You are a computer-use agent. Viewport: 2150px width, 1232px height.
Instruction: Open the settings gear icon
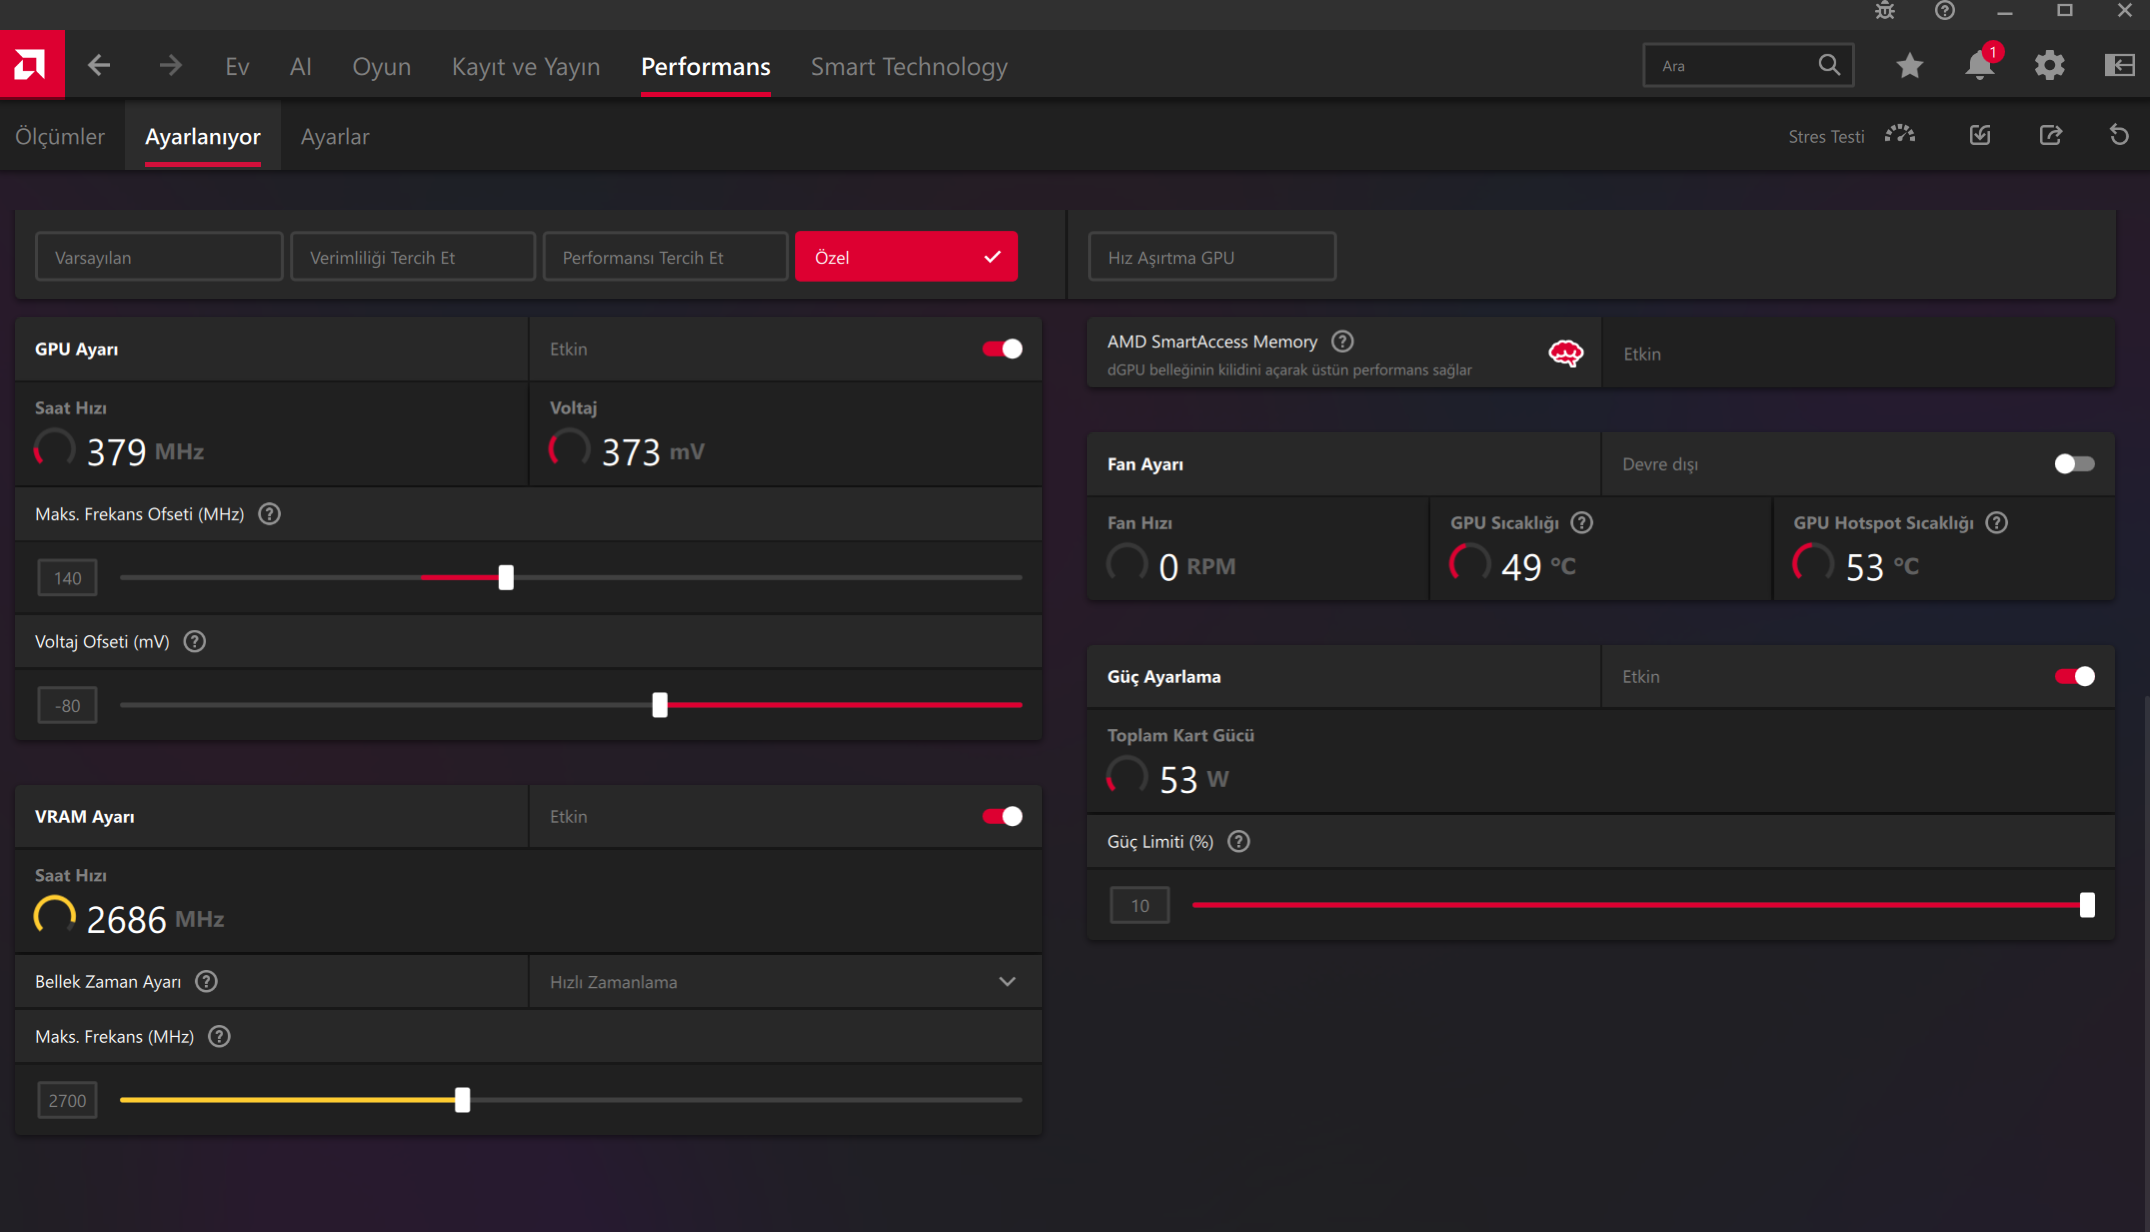click(2049, 66)
